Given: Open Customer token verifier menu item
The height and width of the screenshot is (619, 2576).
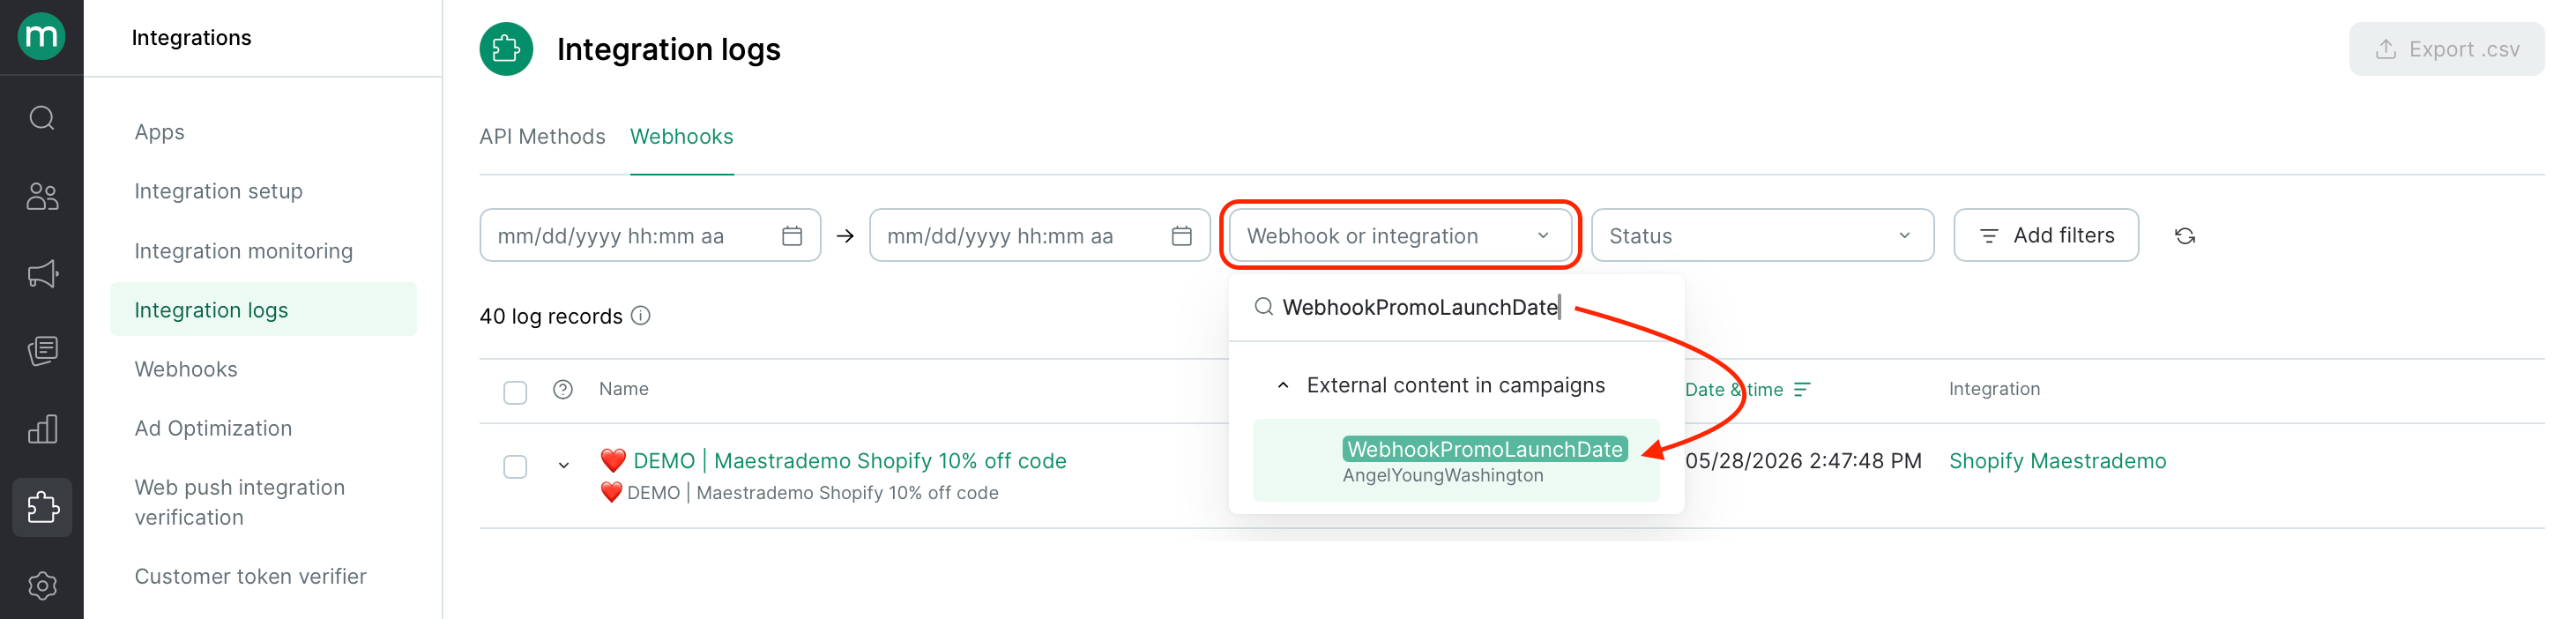Looking at the screenshot, I should coord(250,576).
